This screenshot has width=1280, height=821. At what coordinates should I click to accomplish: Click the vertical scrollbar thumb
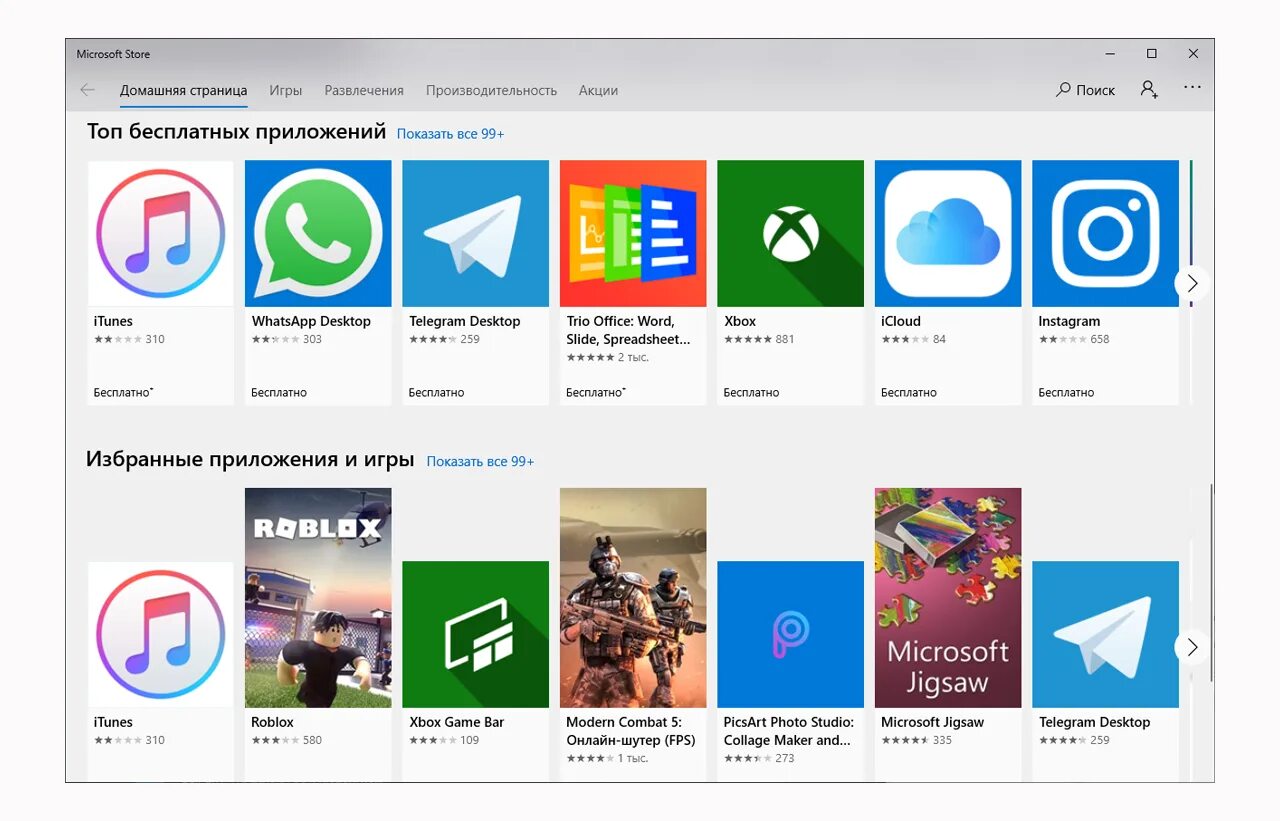click(1210, 583)
